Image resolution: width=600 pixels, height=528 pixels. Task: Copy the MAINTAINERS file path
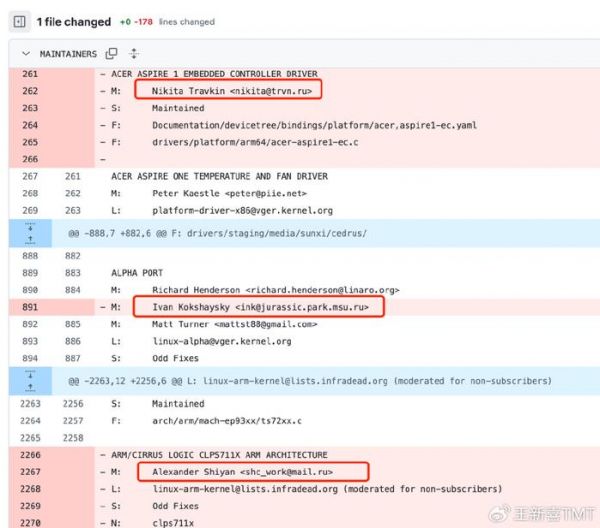click(x=112, y=53)
